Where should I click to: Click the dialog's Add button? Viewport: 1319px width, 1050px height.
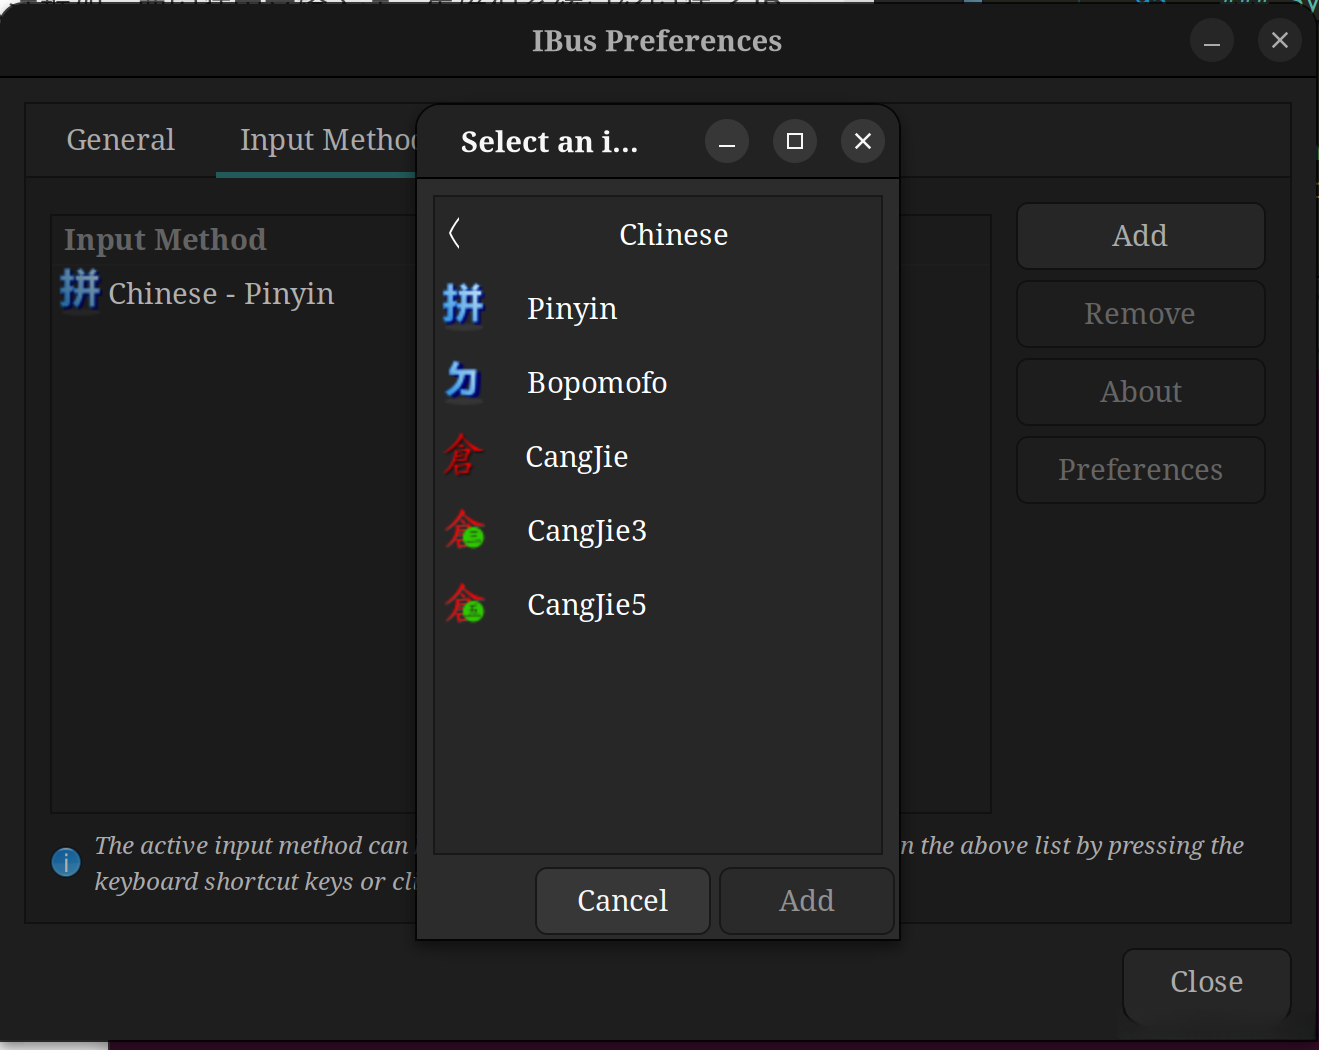coord(806,901)
